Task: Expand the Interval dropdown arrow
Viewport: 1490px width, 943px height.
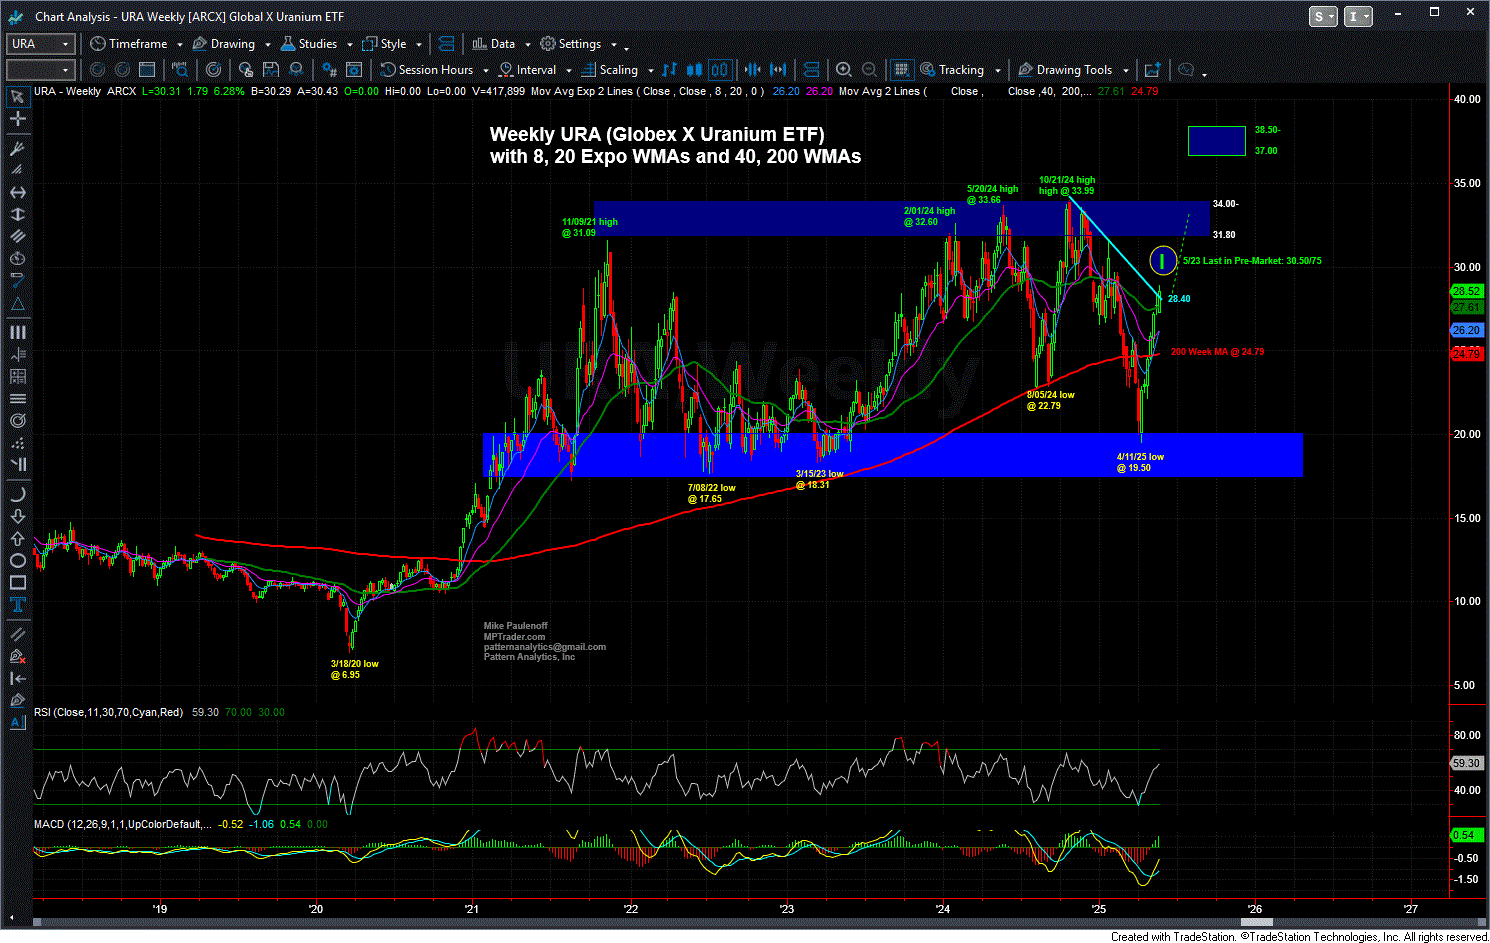Action: (568, 71)
